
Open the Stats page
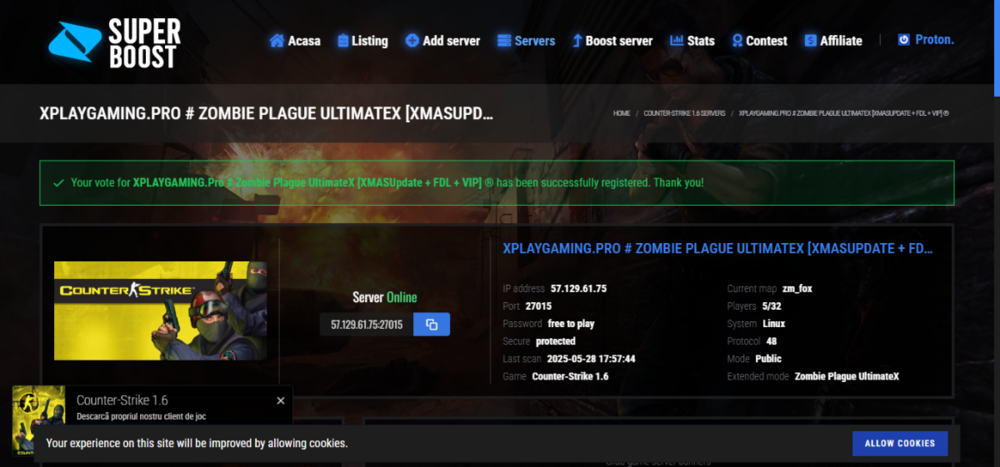(692, 41)
